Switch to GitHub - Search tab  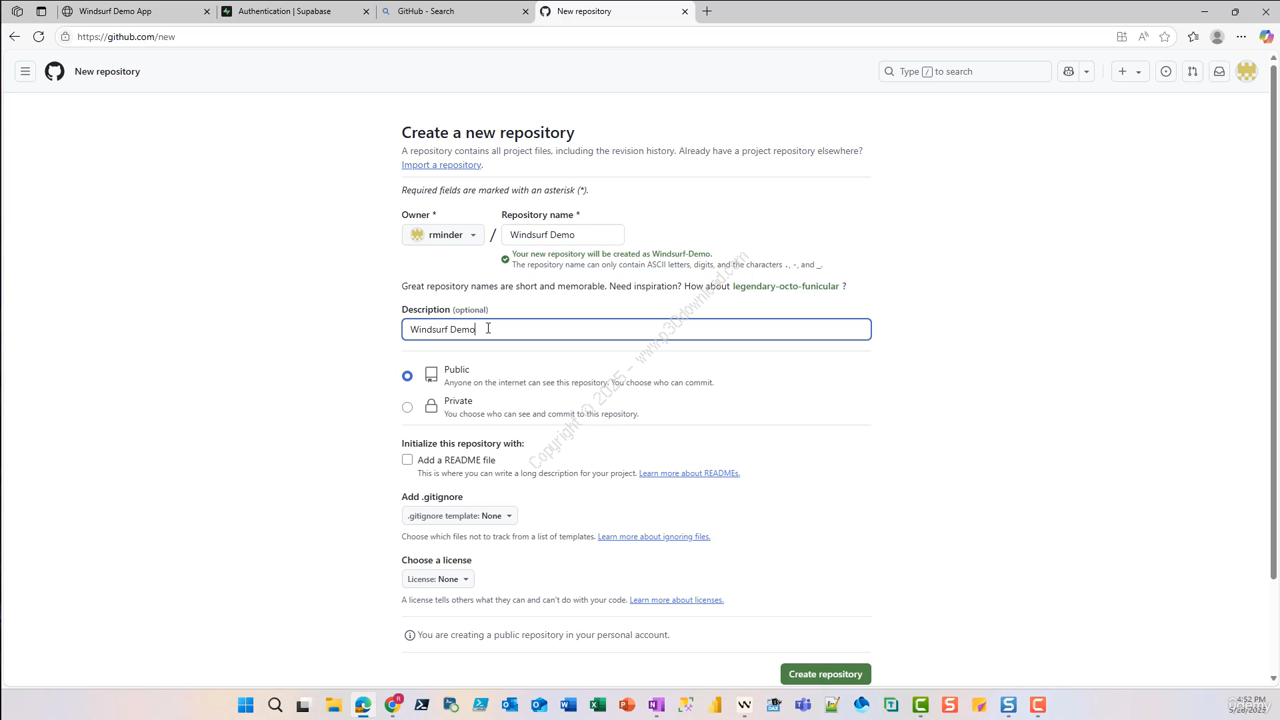coord(455,11)
